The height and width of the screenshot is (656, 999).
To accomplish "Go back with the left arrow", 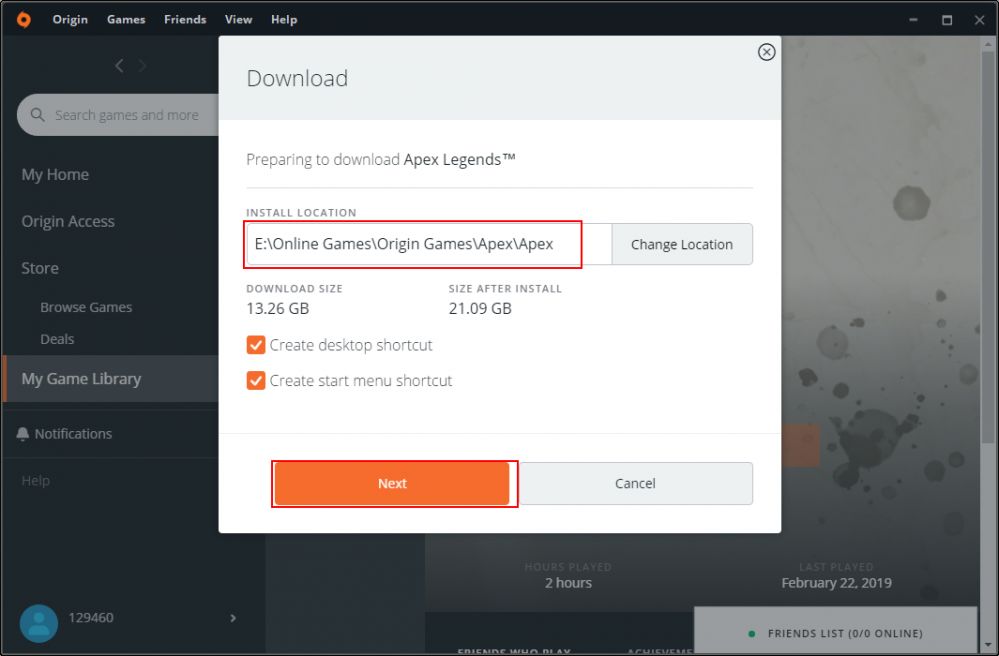I will pyautogui.click(x=119, y=66).
